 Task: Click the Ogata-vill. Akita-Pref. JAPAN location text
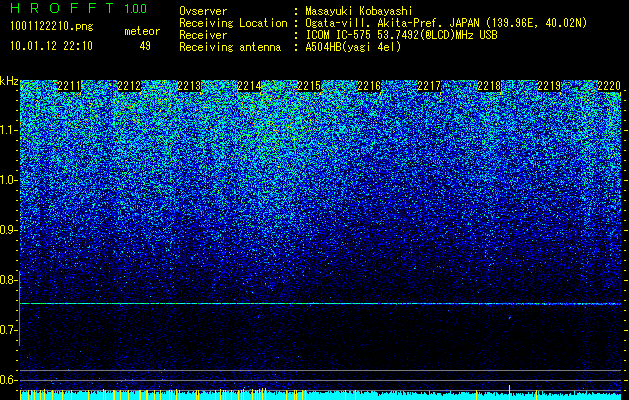point(446,23)
